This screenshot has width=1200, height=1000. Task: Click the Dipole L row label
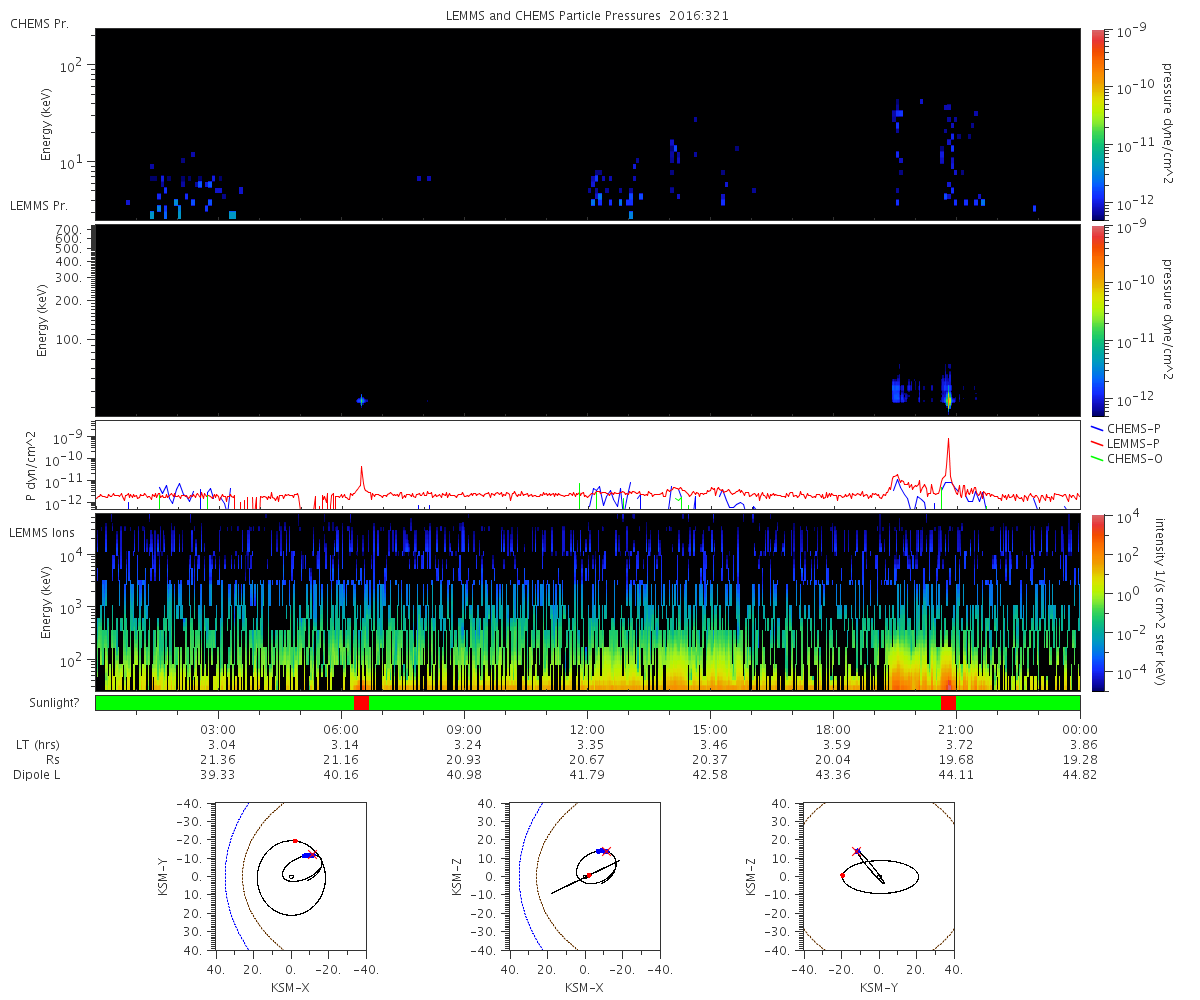tap(40, 775)
